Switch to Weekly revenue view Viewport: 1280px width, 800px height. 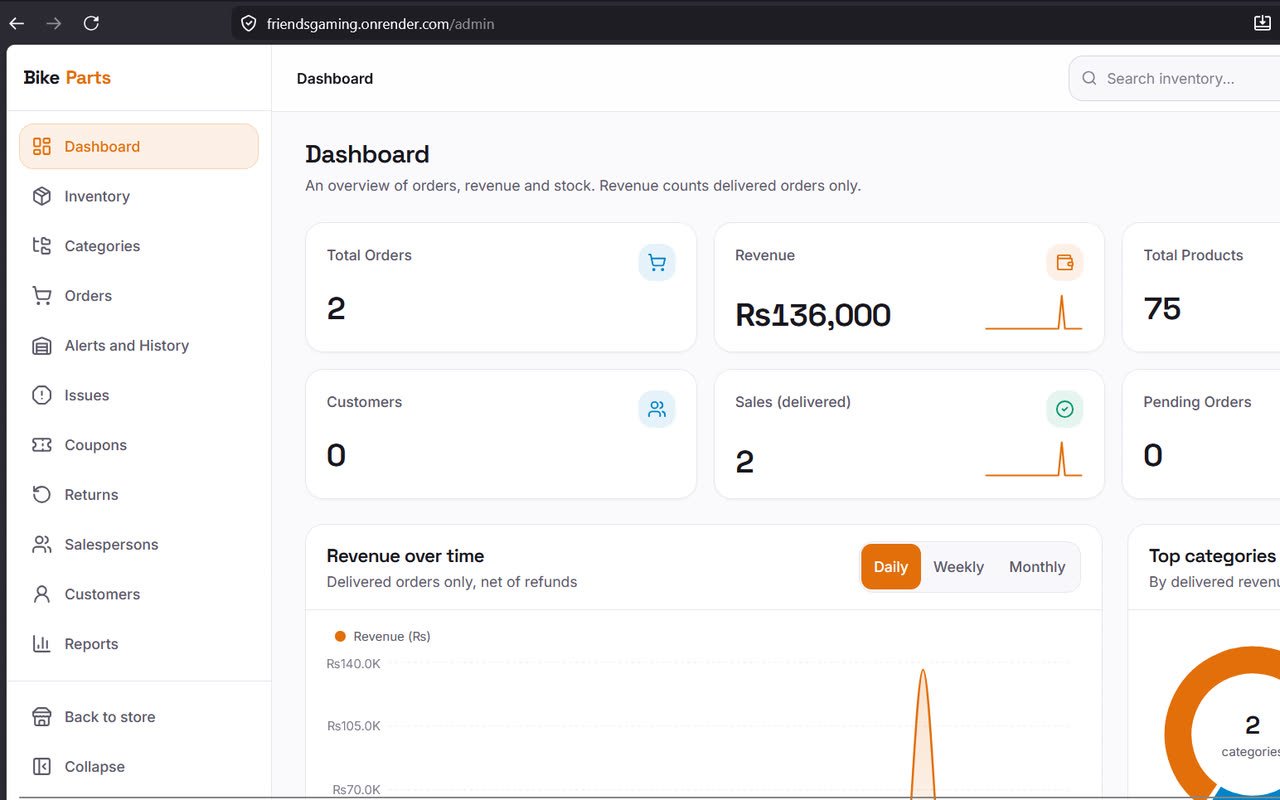point(959,567)
